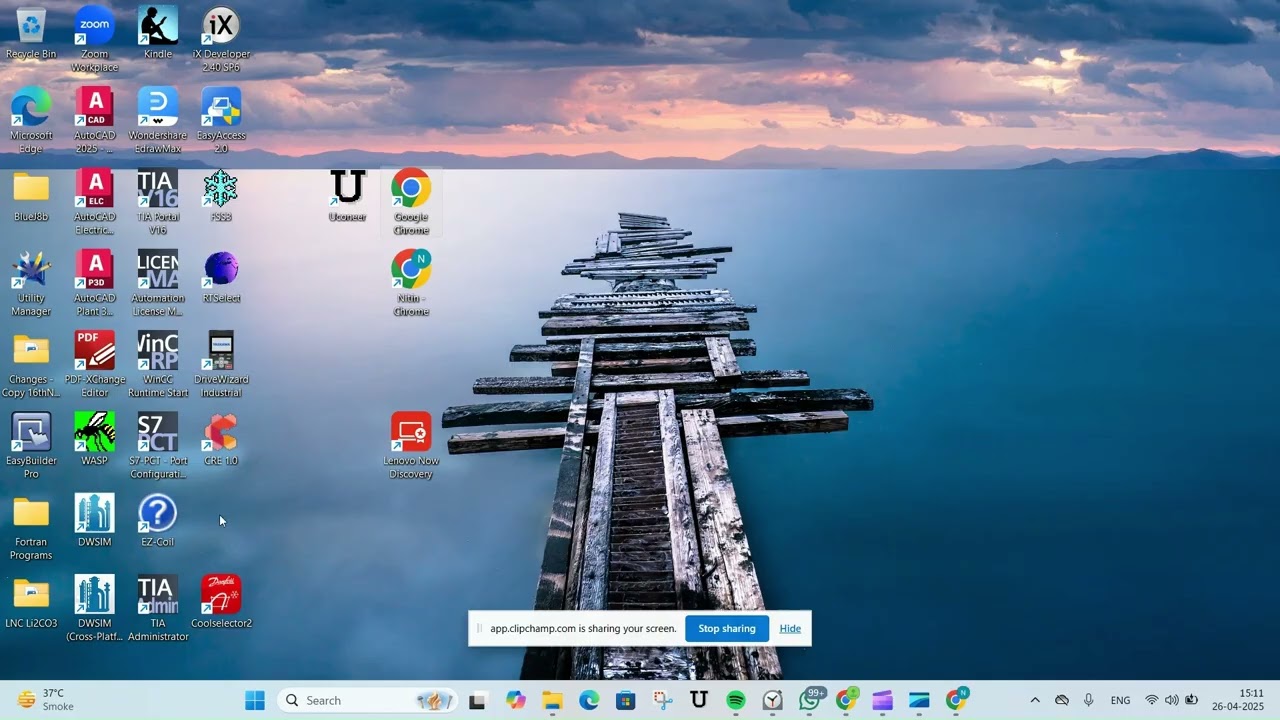This screenshot has height=720, width=1280.
Task: Select the DriveWizard Industrial shortcut
Action: point(221,365)
